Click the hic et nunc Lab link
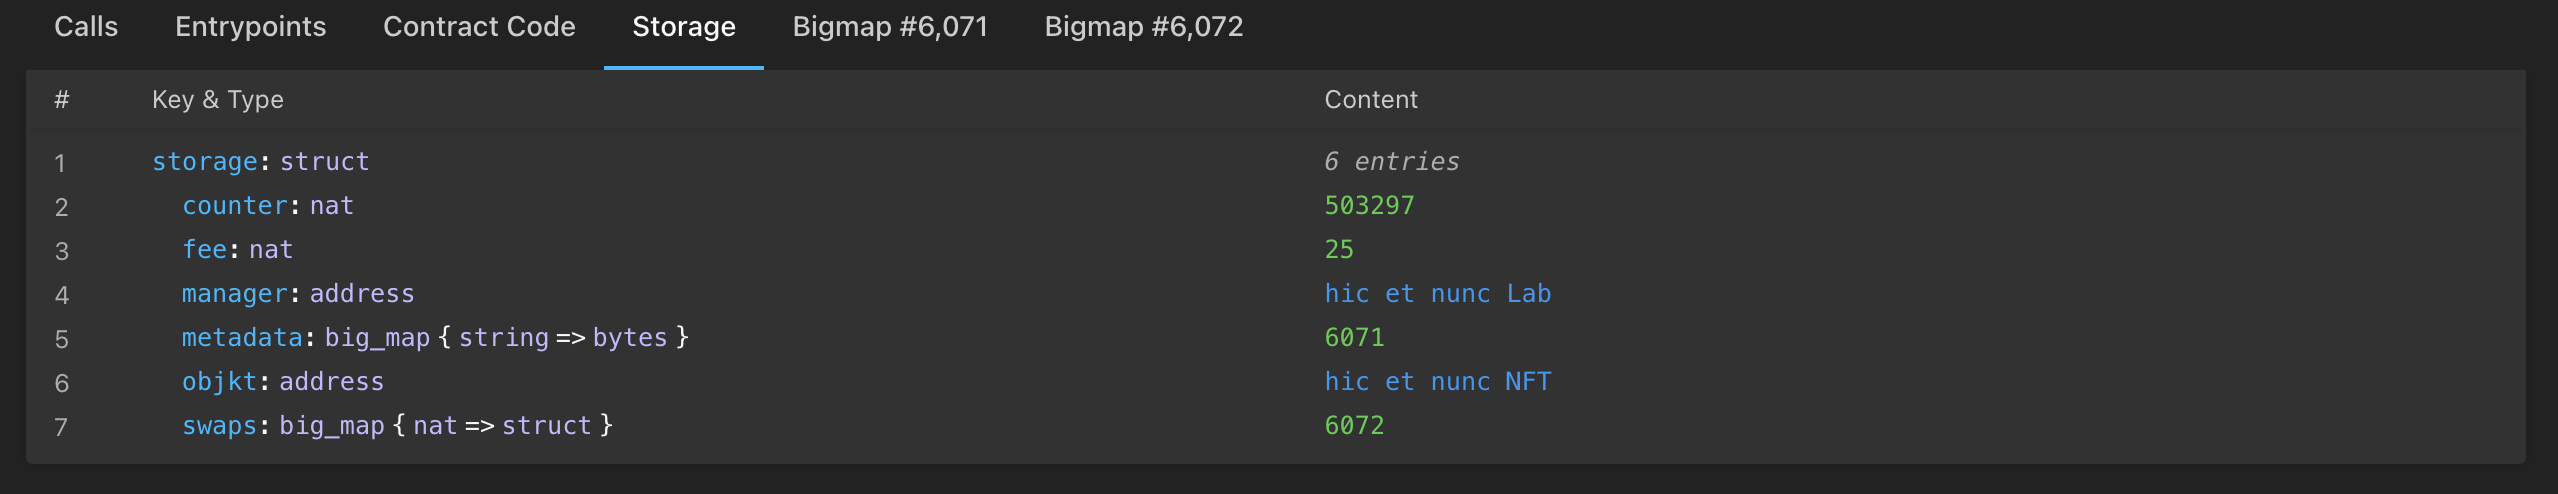This screenshot has height=494, width=2558. (x=1437, y=294)
